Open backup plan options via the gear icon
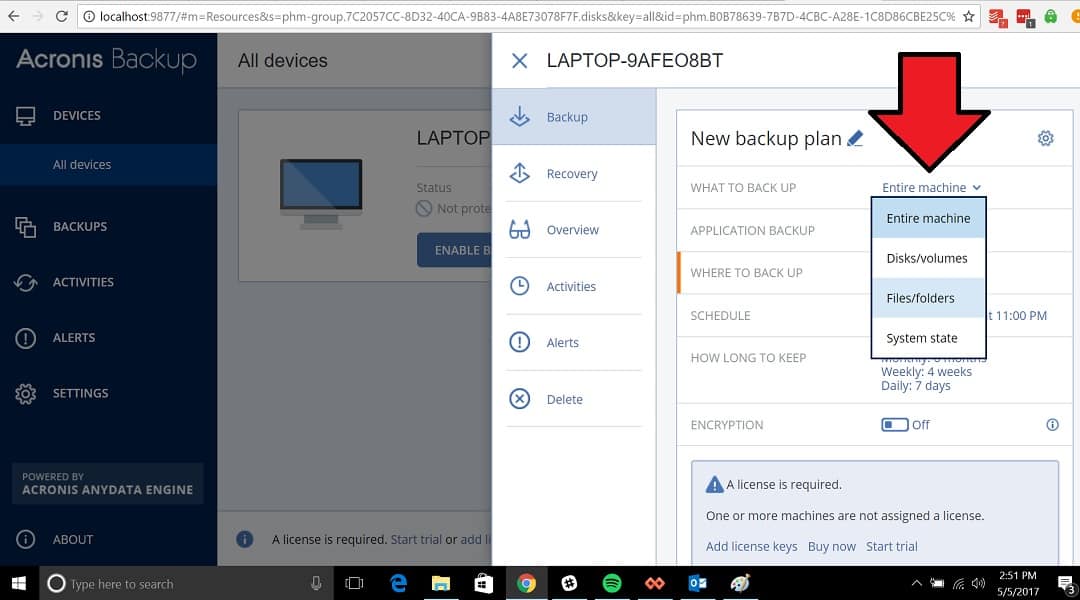Image resolution: width=1080 pixels, height=600 pixels. [1045, 138]
